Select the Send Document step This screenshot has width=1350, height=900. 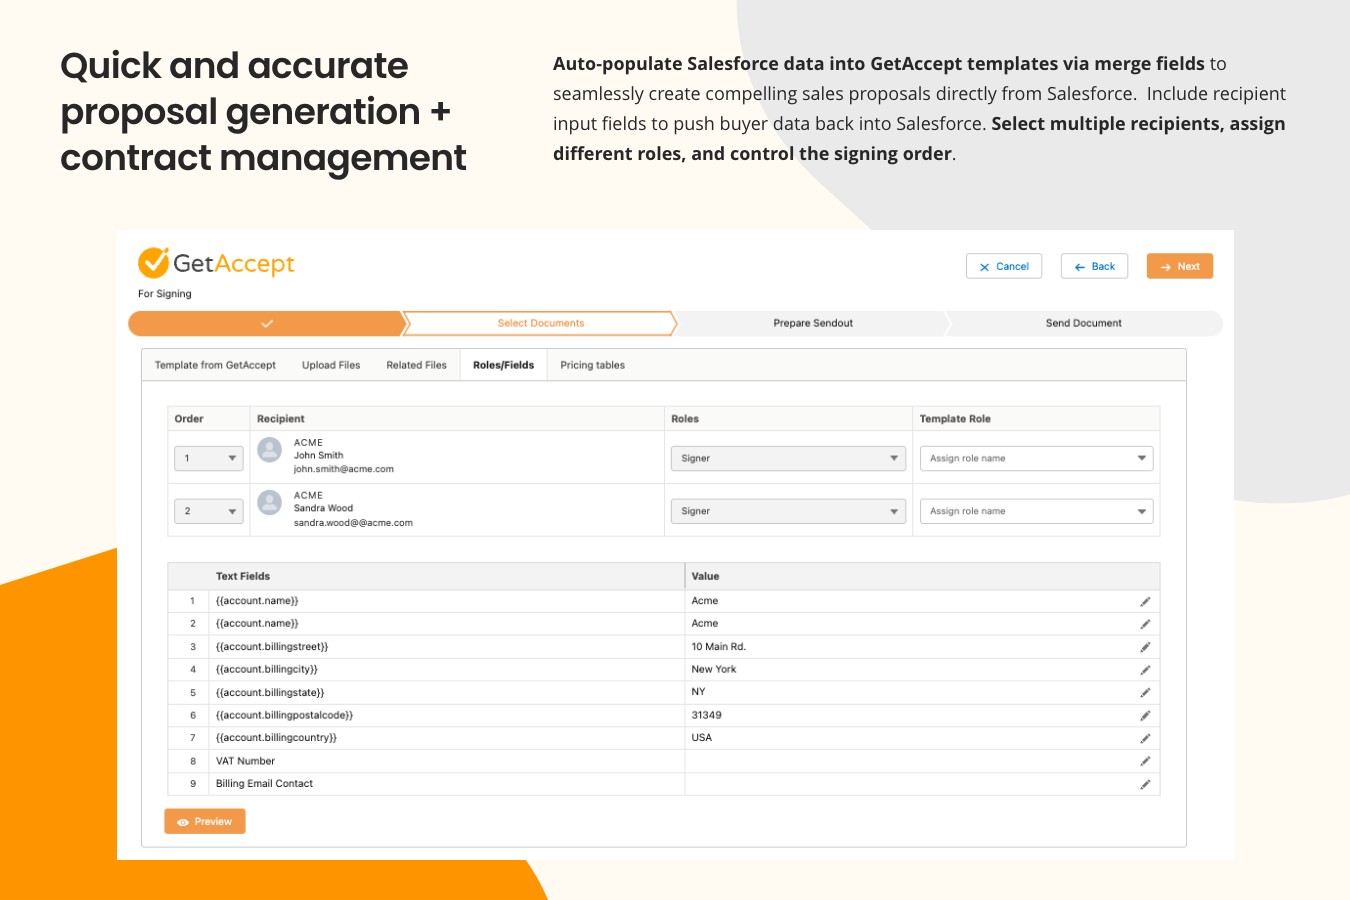click(x=1084, y=323)
